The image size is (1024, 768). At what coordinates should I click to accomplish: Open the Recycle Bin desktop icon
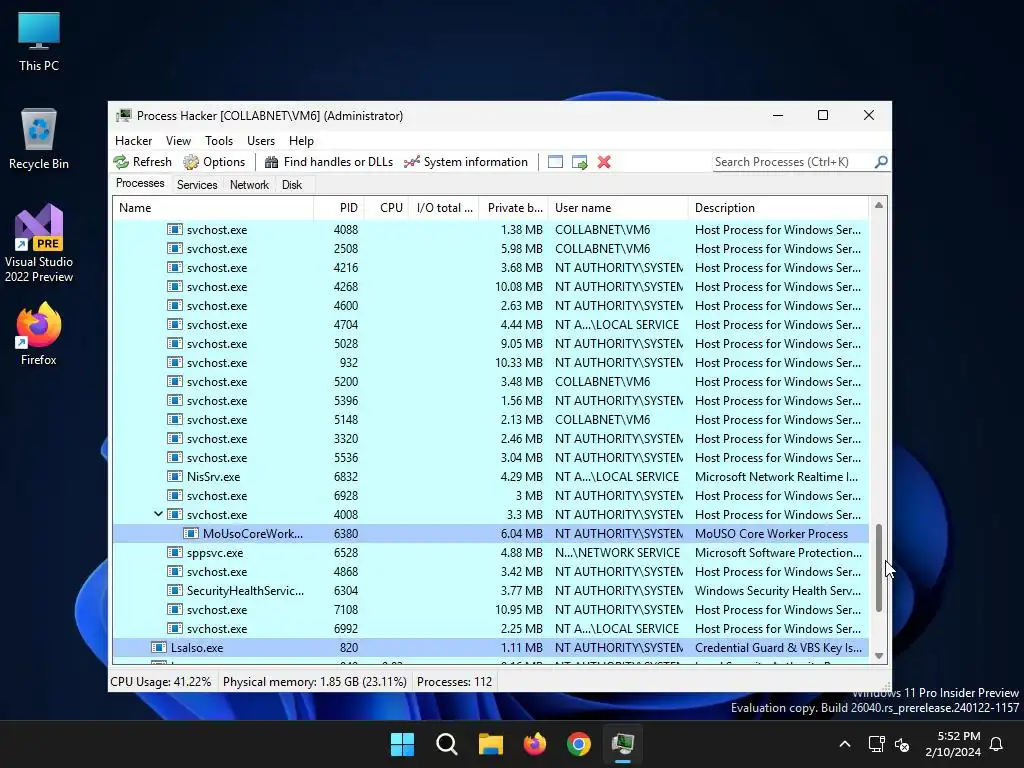click(x=39, y=139)
